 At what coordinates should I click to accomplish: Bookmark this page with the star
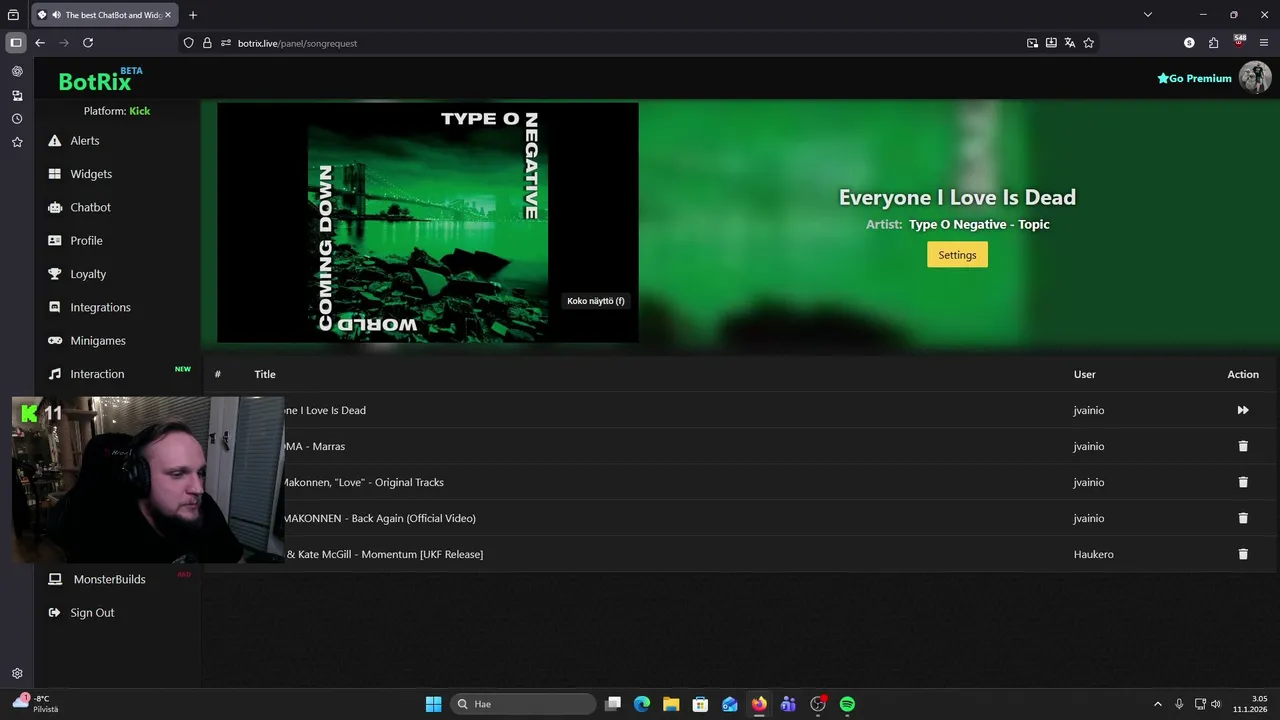click(1089, 43)
